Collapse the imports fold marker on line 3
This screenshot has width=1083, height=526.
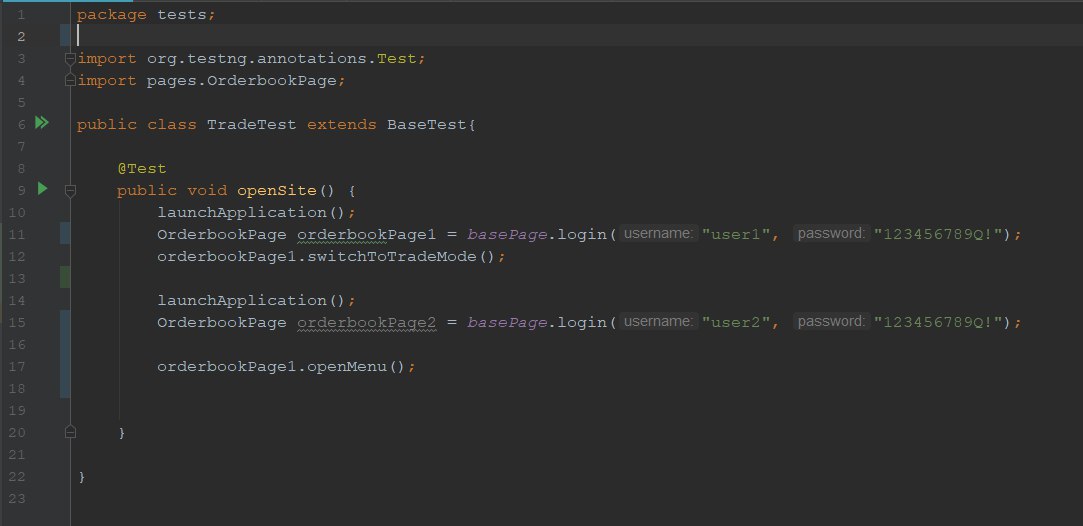click(70, 59)
